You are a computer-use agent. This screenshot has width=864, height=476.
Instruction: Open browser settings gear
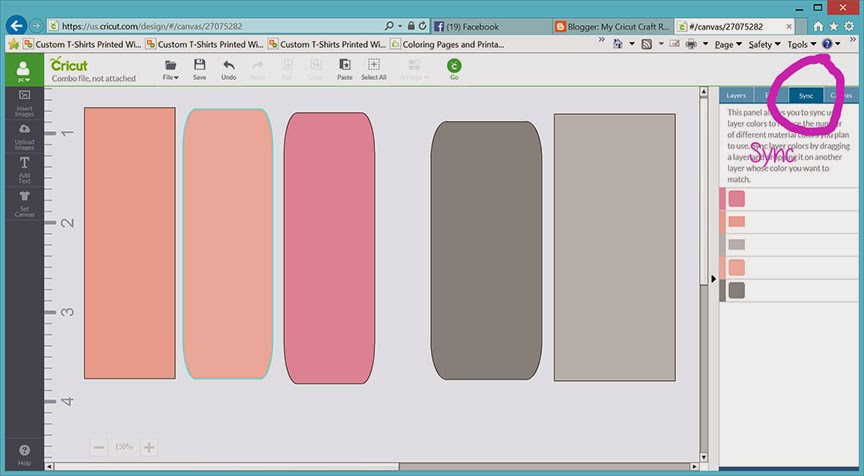click(x=849, y=26)
